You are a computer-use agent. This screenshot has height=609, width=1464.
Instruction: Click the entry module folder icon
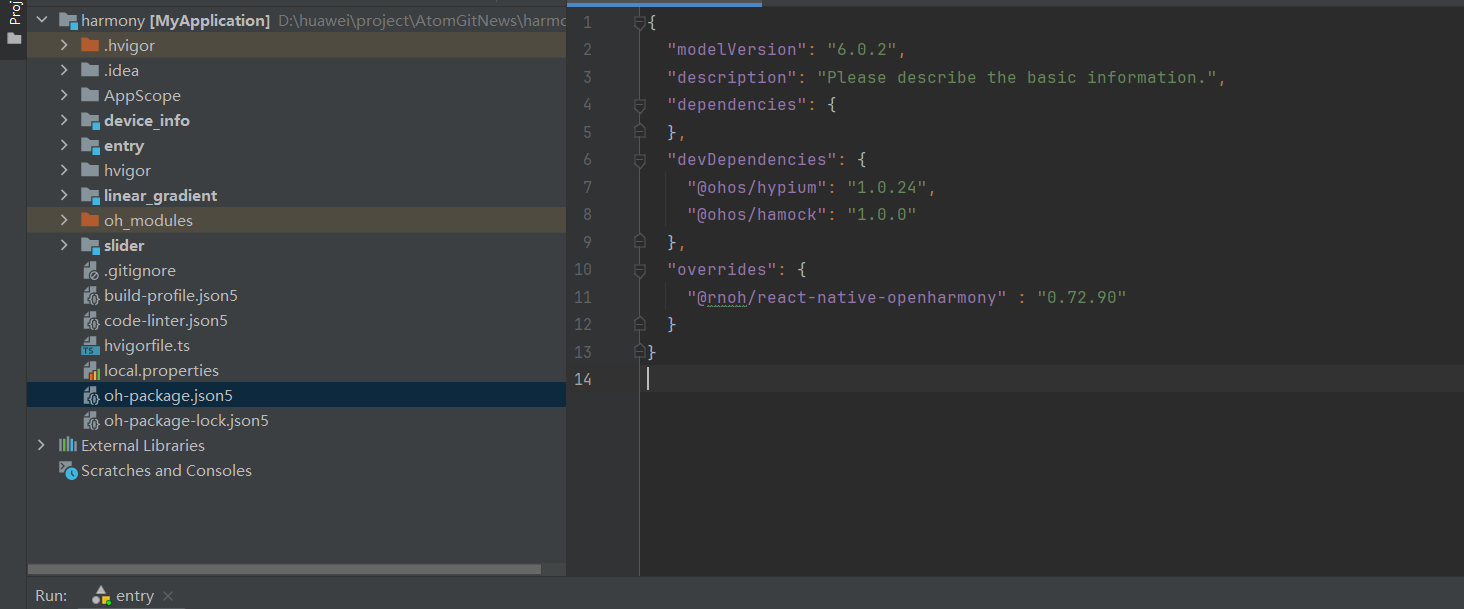90,145
